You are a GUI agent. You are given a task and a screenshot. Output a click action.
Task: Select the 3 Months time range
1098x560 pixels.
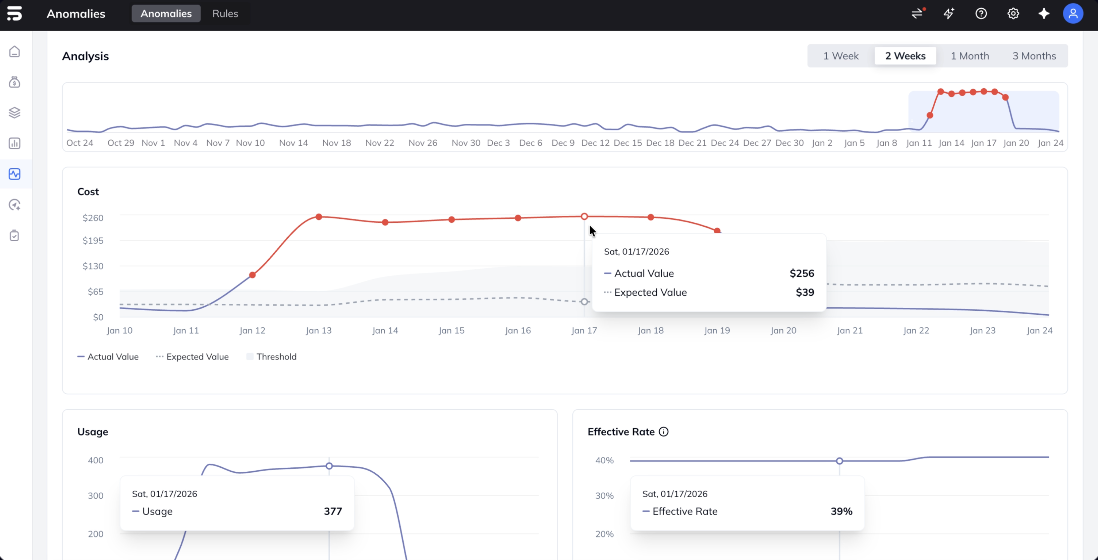point(1033,56)
